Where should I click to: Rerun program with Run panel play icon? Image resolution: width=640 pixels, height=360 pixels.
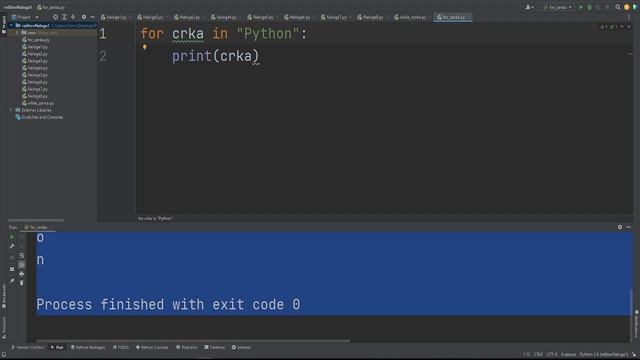point(12,237)
